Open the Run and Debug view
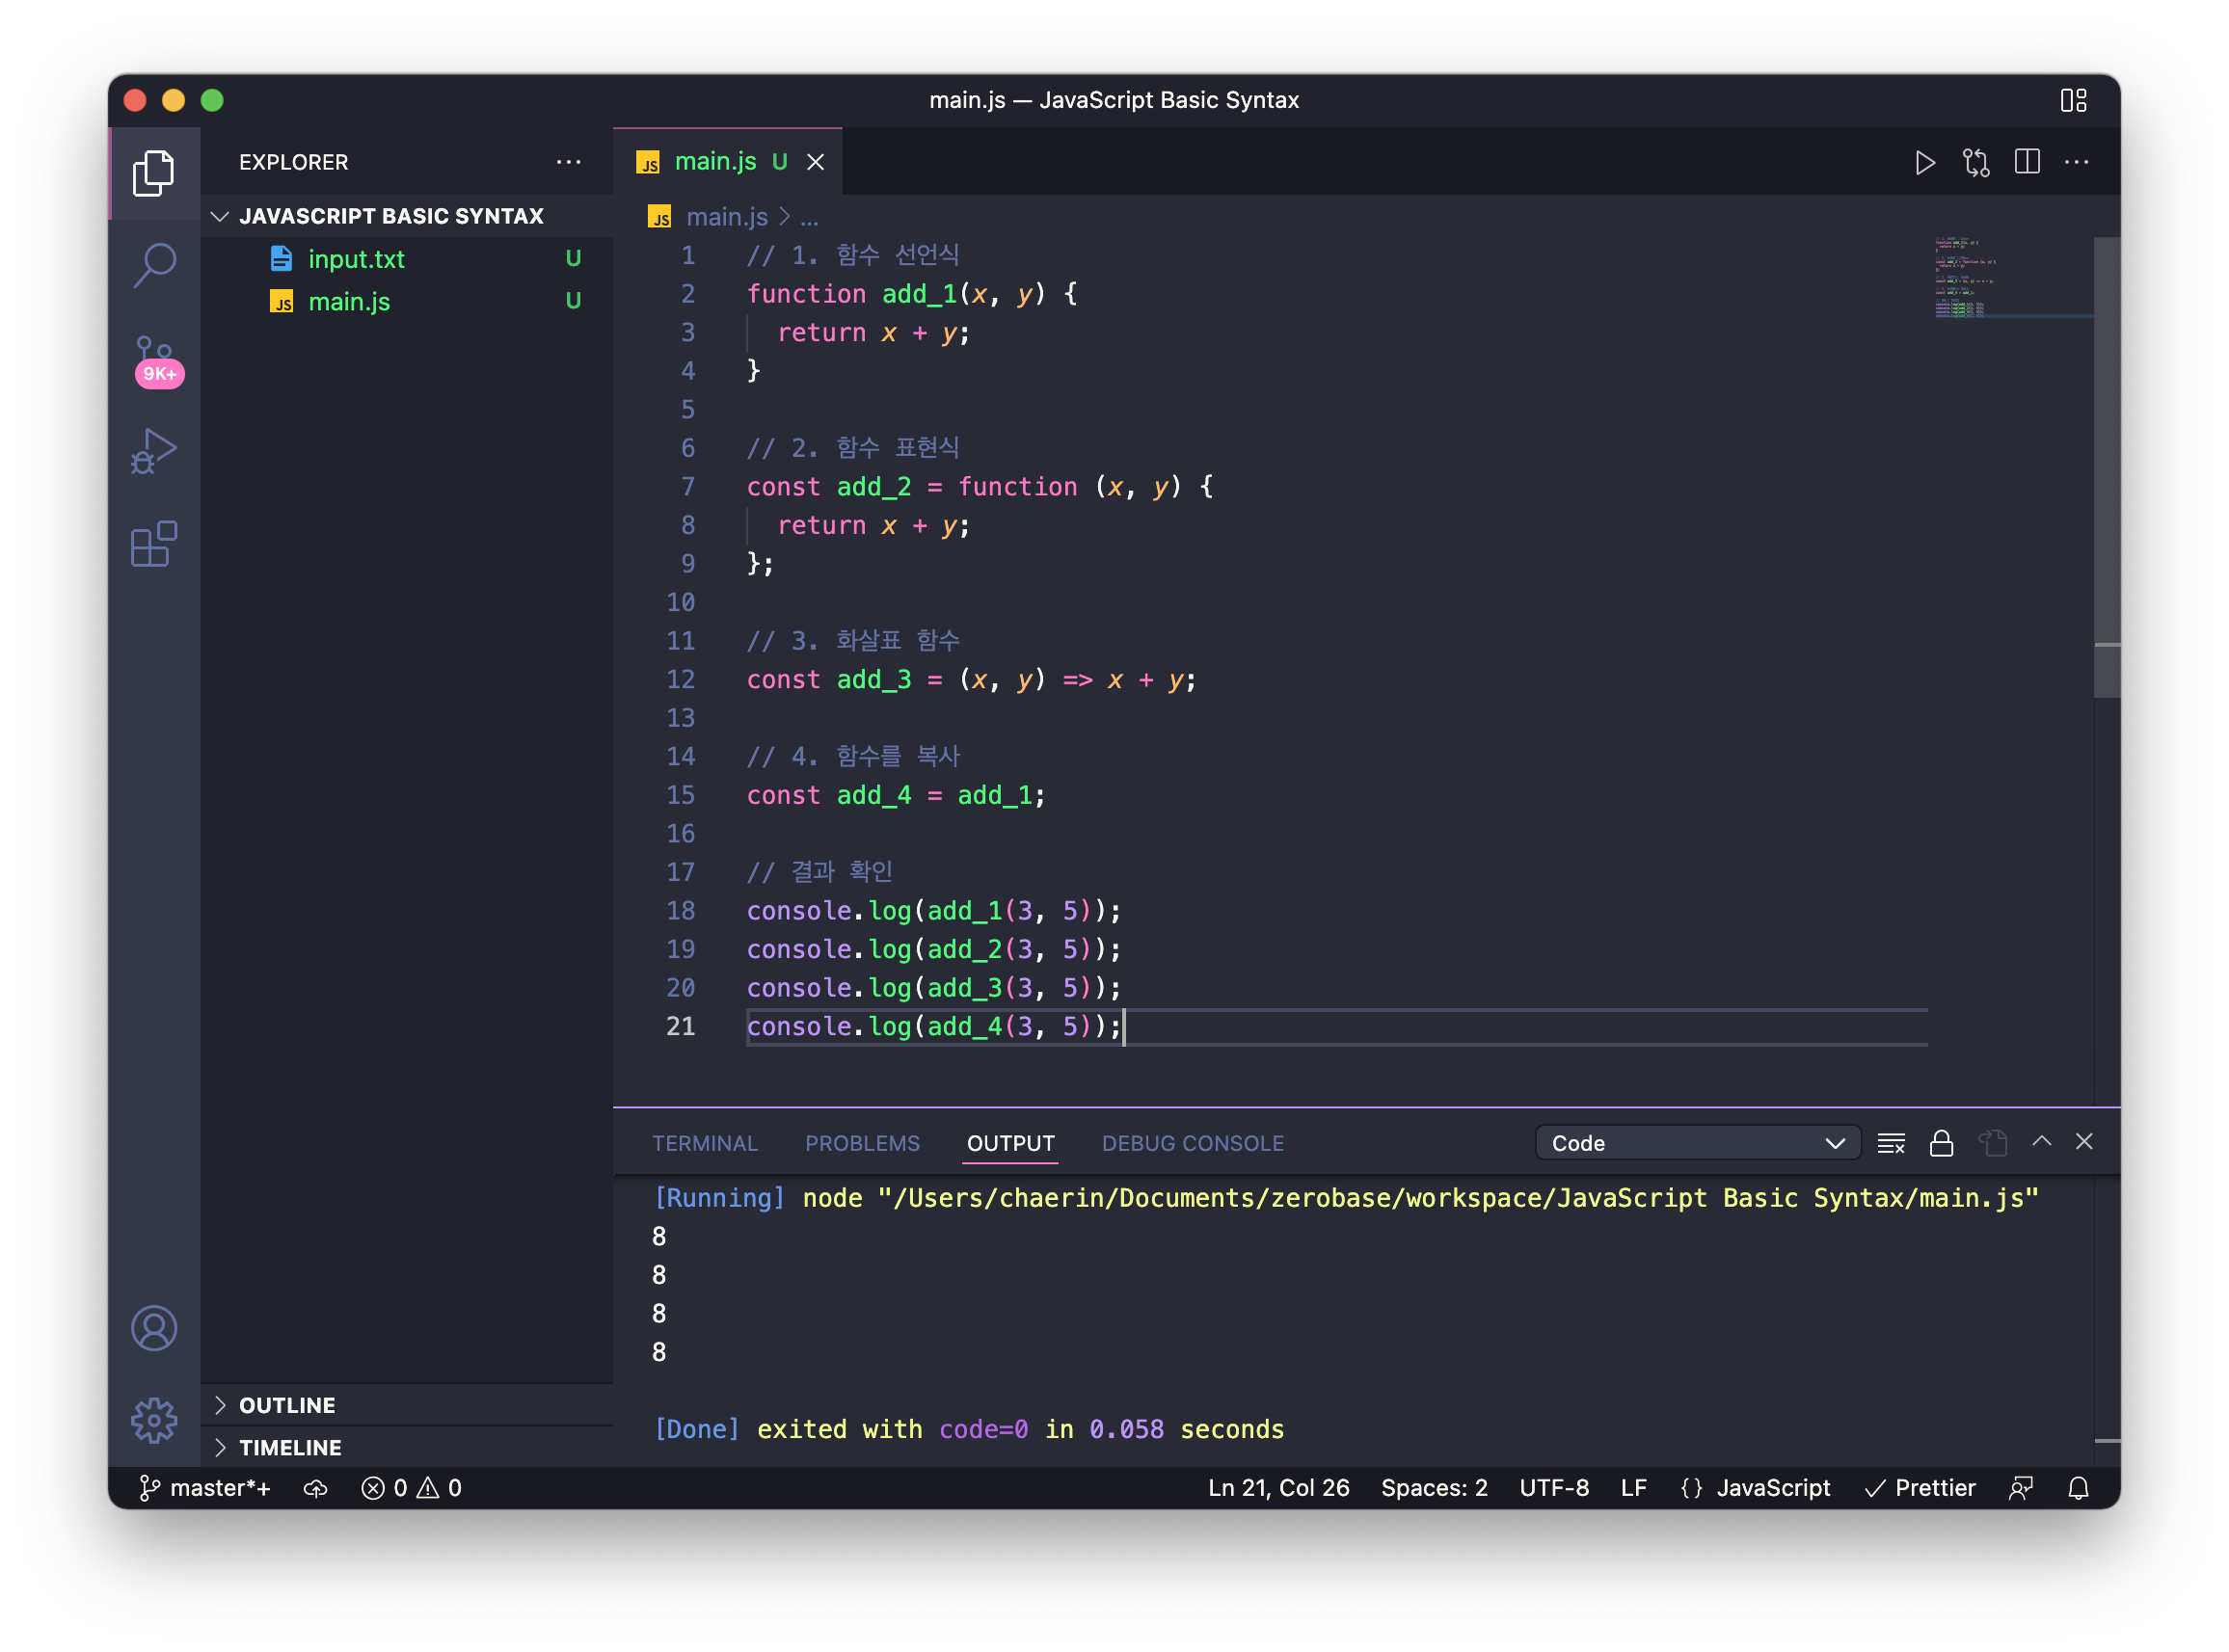 tap(154, 451)
